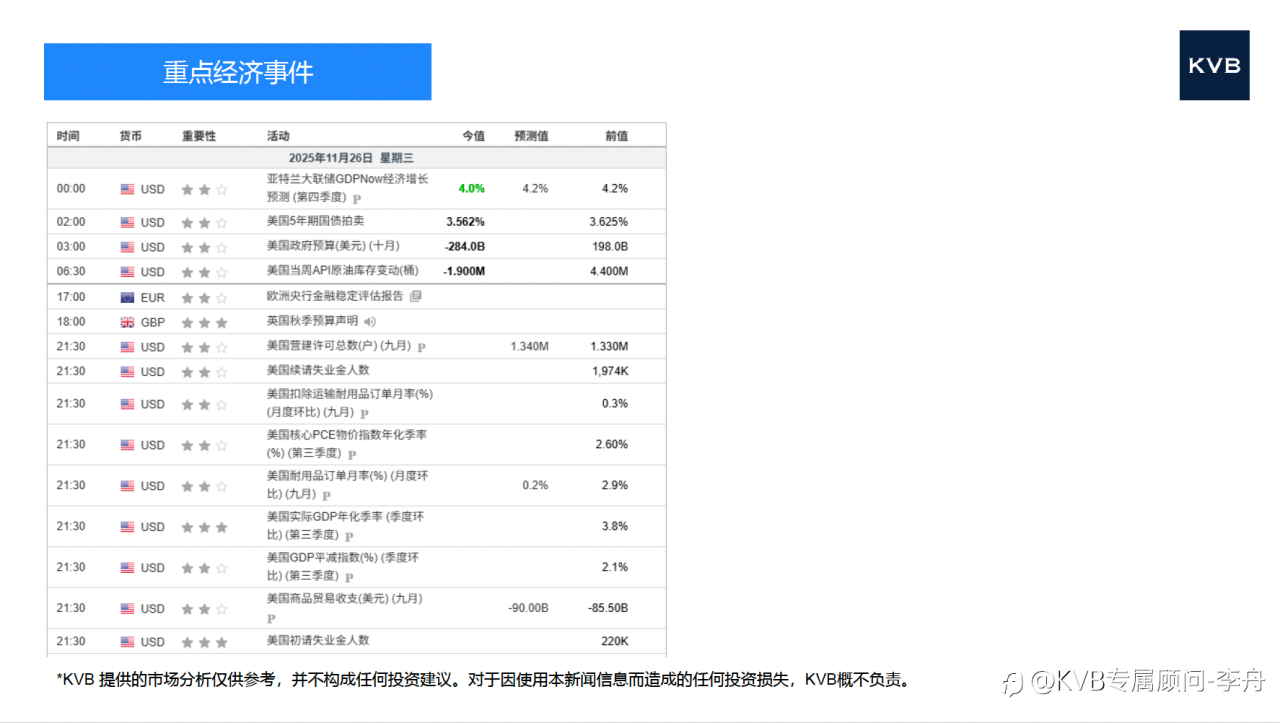Click the 前值 column header

pyautogui.click(x=617, y=136)
